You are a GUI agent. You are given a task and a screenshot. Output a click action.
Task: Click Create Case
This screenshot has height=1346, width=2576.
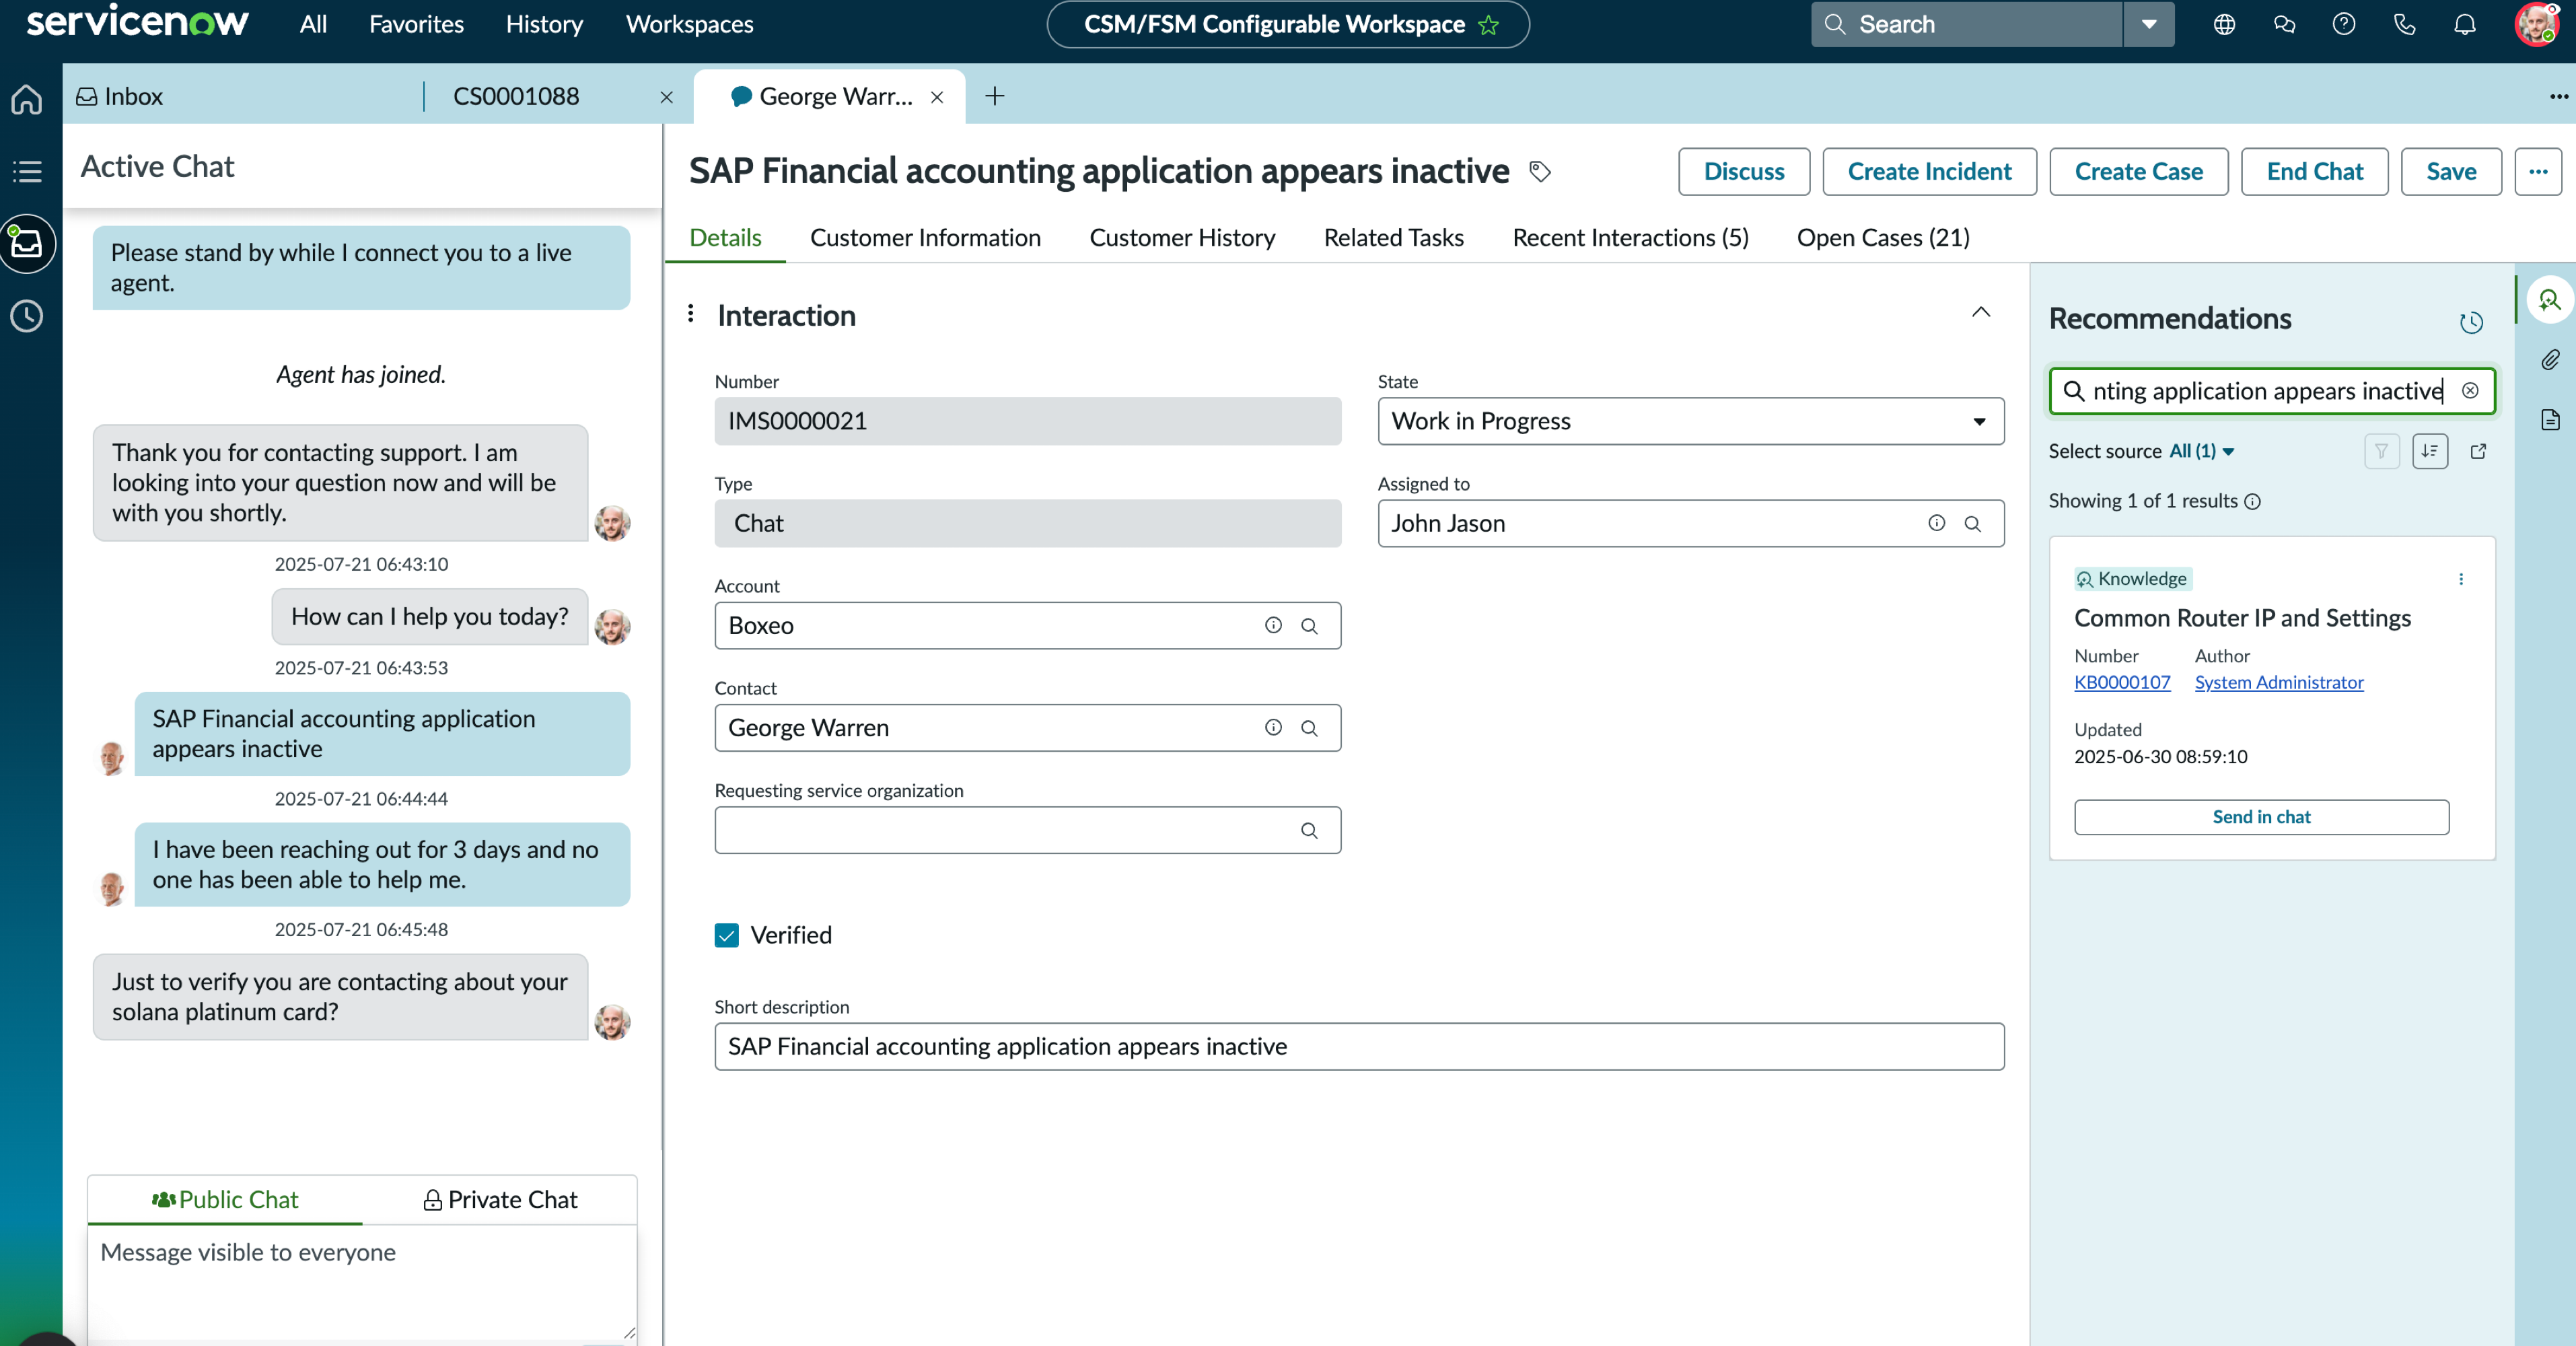click(x=2138, y=172)
